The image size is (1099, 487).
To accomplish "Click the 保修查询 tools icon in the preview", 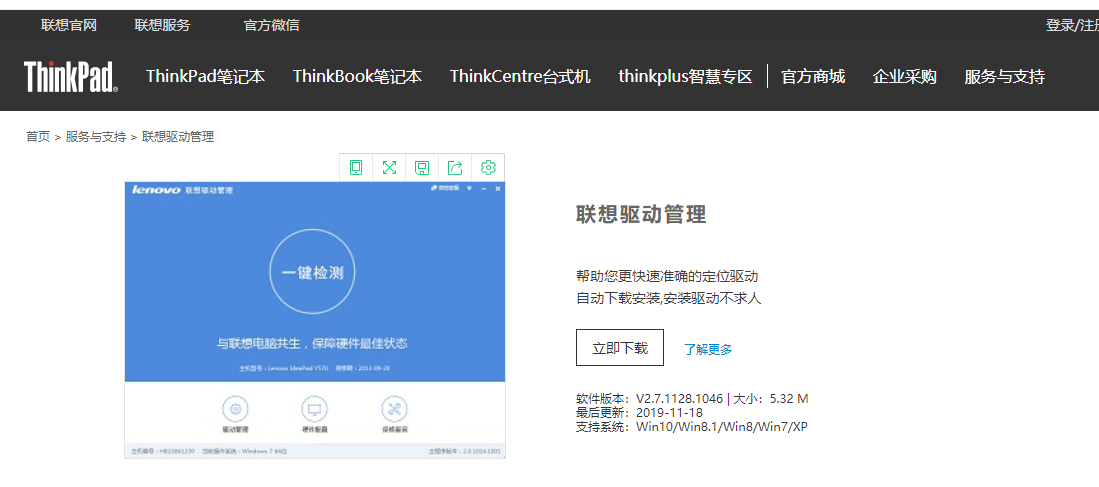I will [395, 409].
